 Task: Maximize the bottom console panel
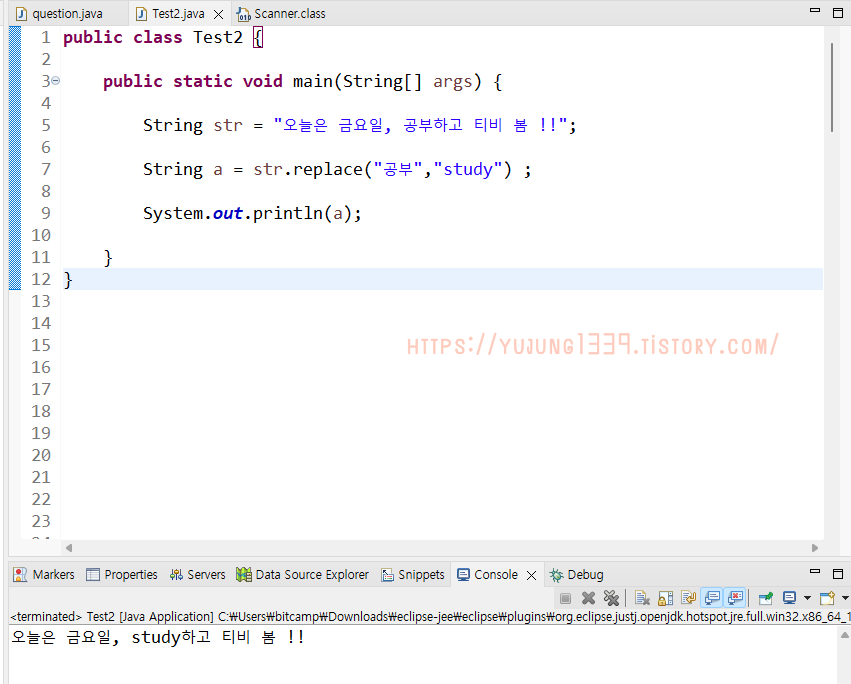838,574
